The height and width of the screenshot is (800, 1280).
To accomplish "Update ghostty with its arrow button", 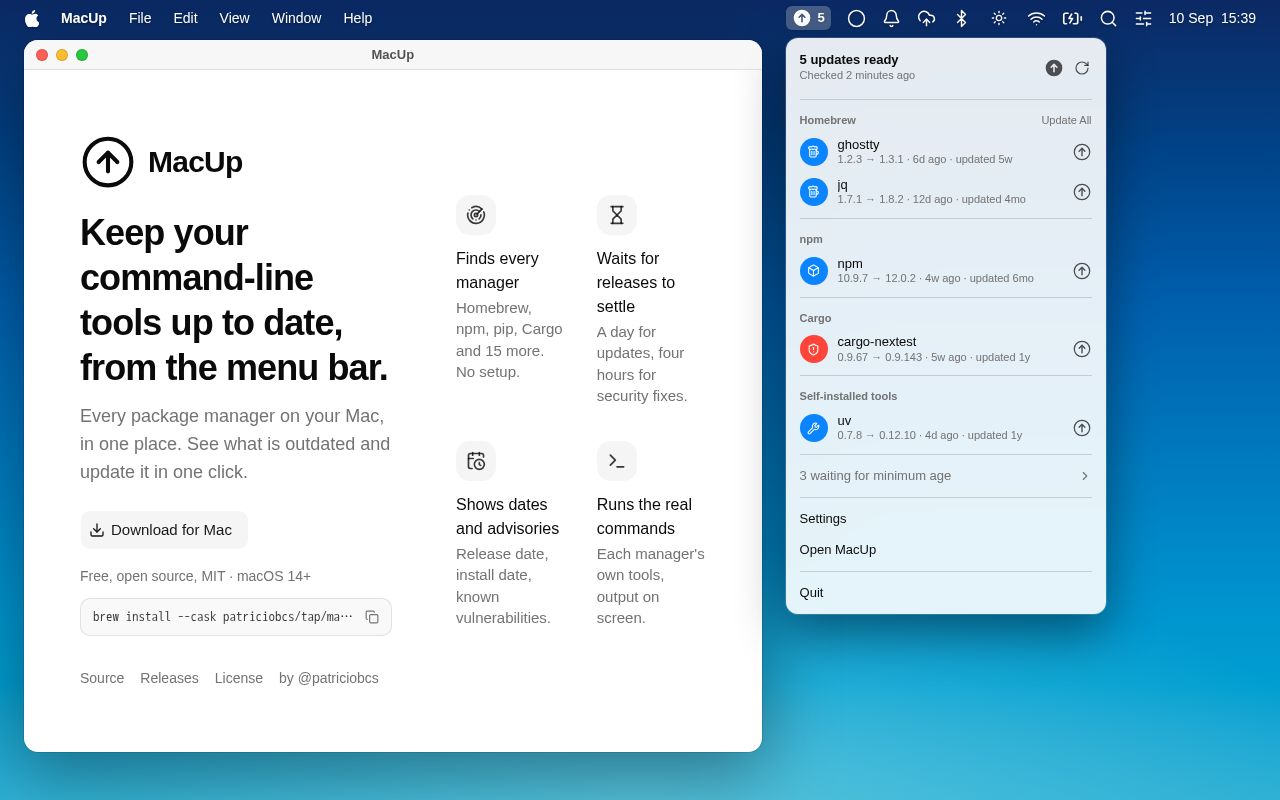I will pos(1082,152).
